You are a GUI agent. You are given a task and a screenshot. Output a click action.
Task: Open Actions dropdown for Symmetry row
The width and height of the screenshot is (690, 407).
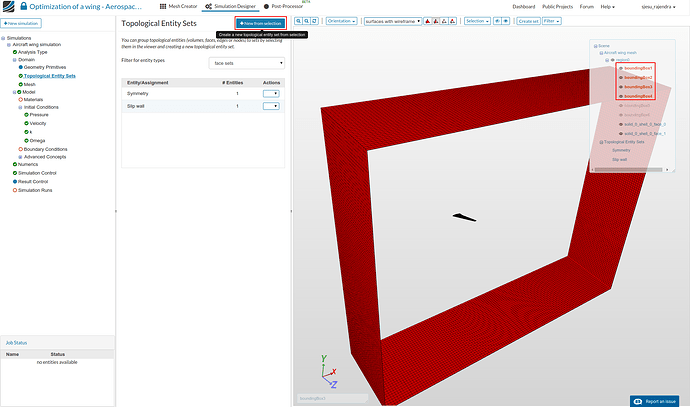270,93
